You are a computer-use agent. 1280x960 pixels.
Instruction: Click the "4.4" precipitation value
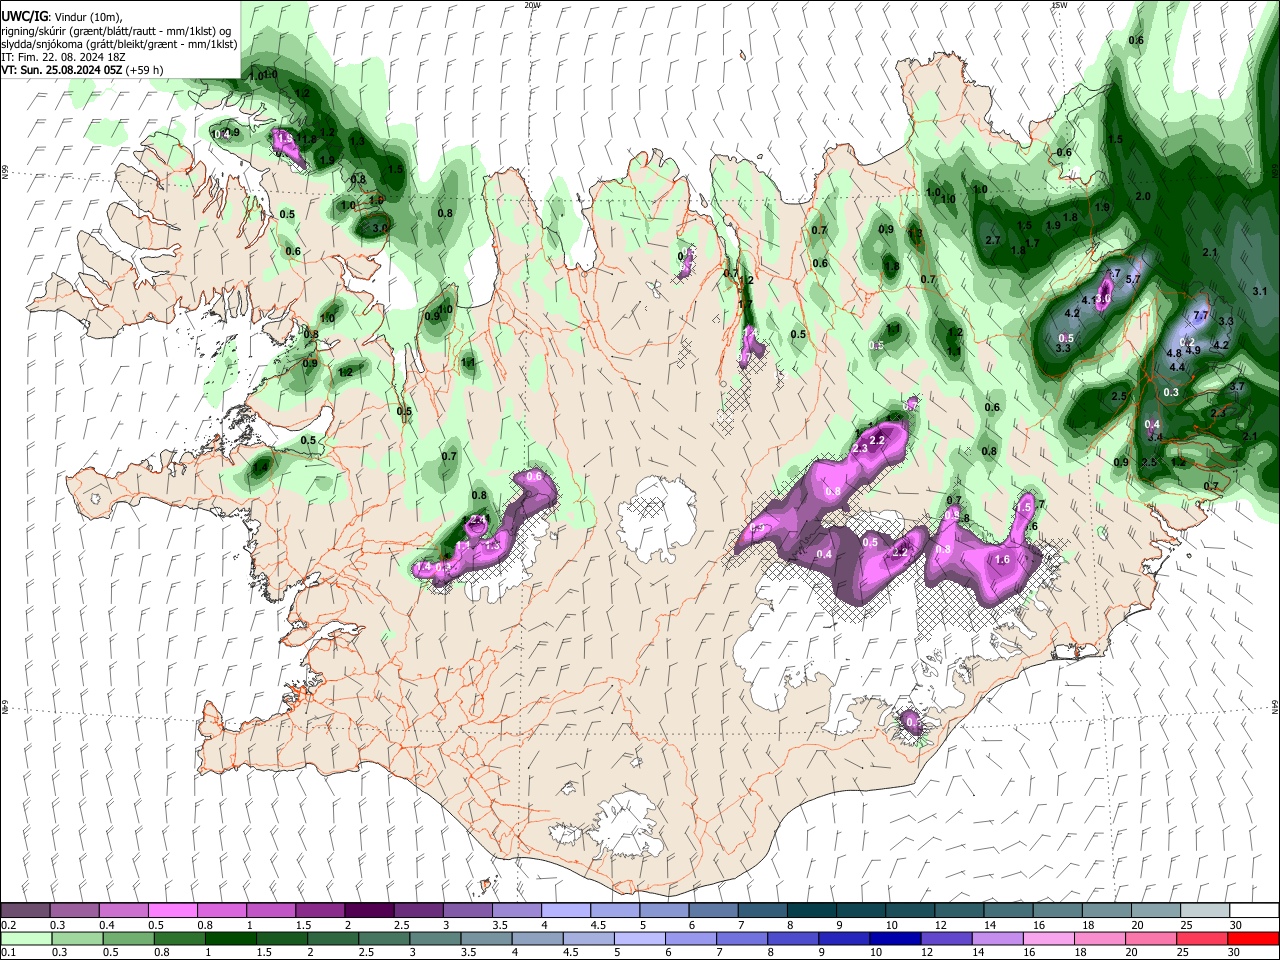coord(1177,367)
